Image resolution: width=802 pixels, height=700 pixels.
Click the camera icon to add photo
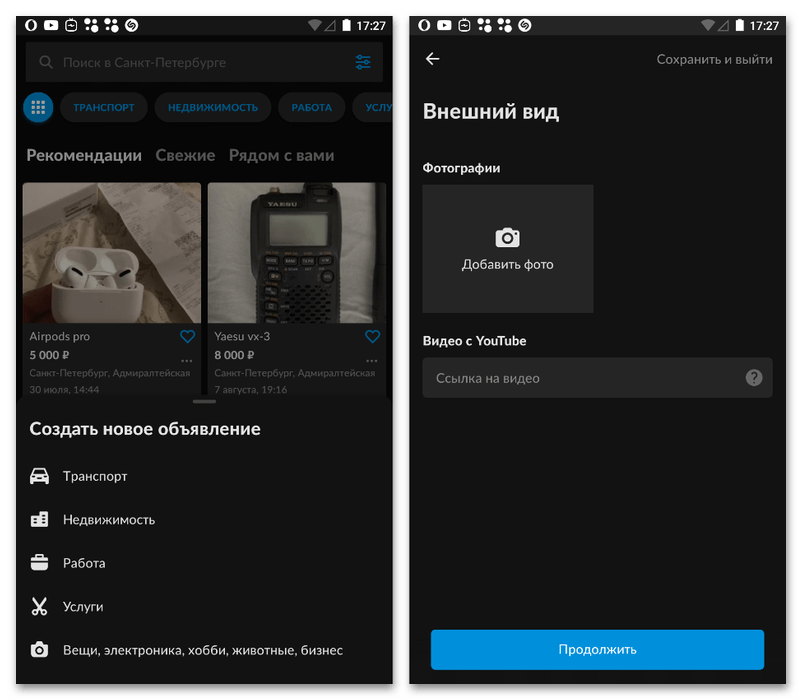(507, 238)
